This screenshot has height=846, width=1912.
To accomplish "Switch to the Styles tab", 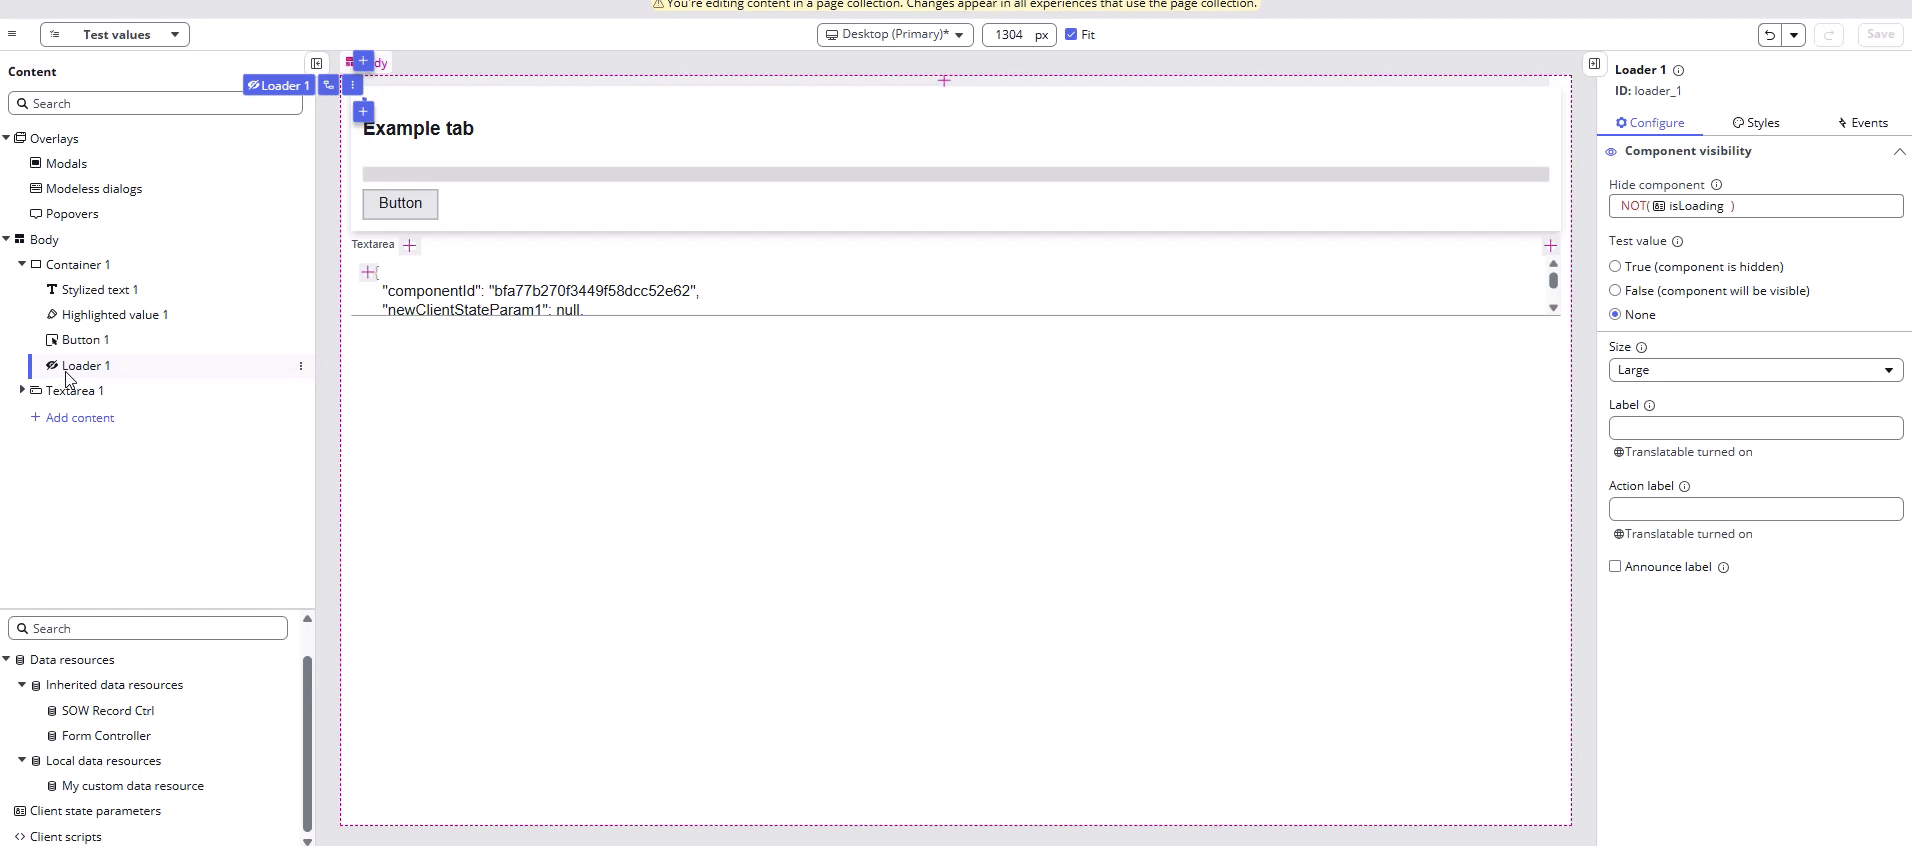I will (1755, 123).
